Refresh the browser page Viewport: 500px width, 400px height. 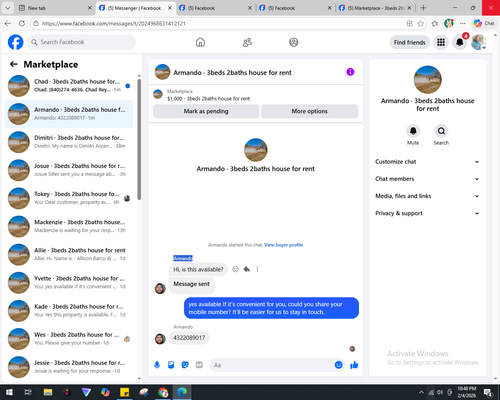[22, 23]
